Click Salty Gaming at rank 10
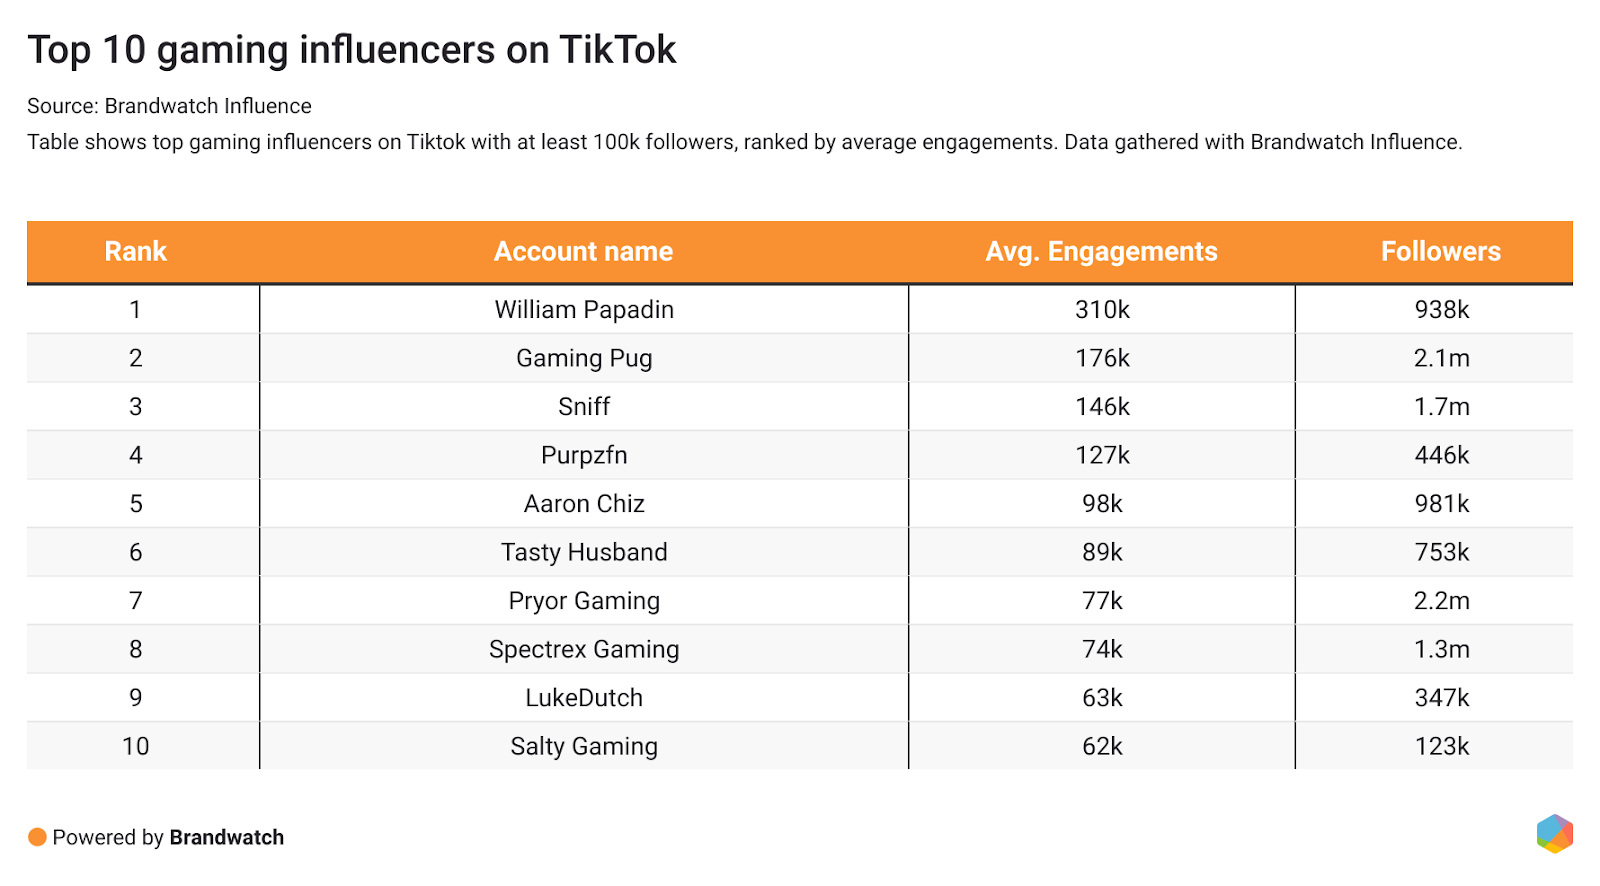This screenshot has width=1600, height=886. point(584,747)
